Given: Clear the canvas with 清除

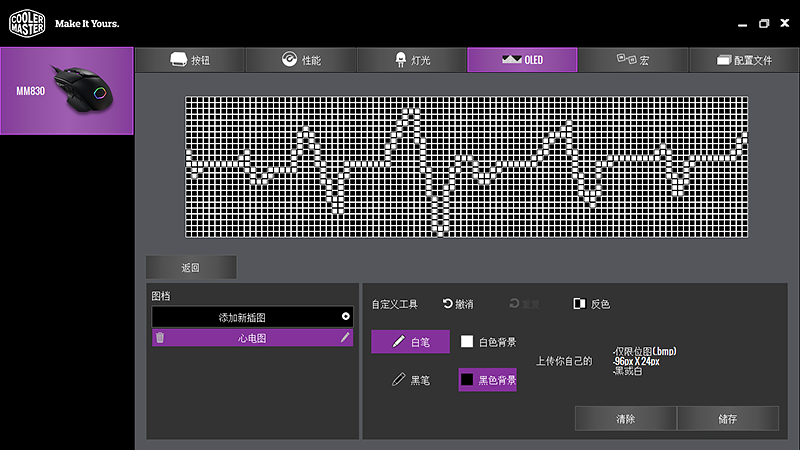Looking at the screenshot, I should pos(626,418).
